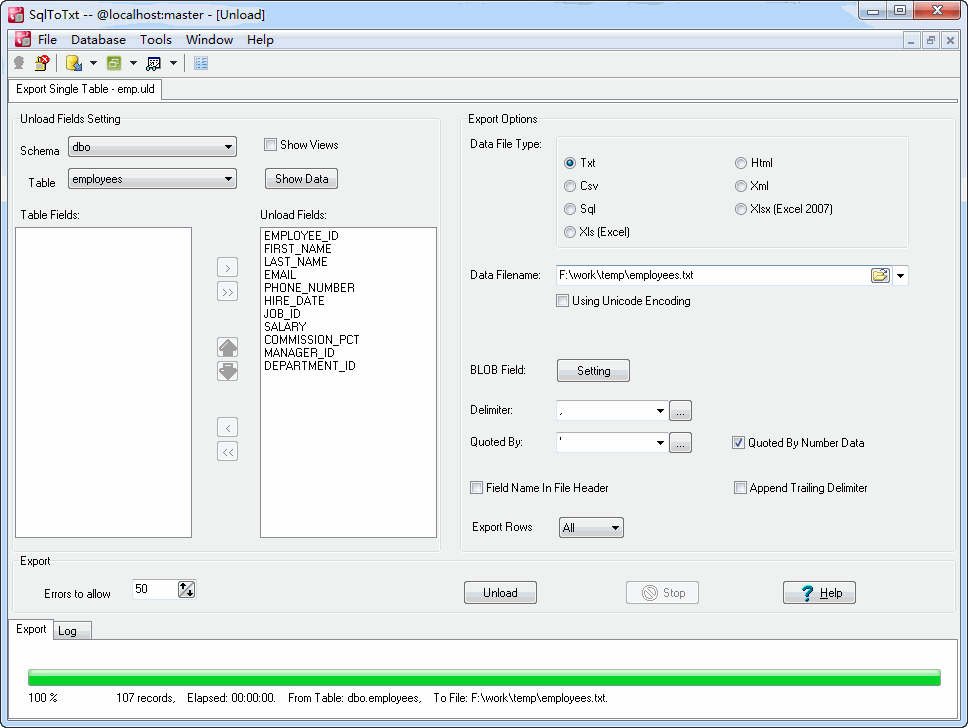
Task: Browse for data file via folder icon
Action: [880, 275]
